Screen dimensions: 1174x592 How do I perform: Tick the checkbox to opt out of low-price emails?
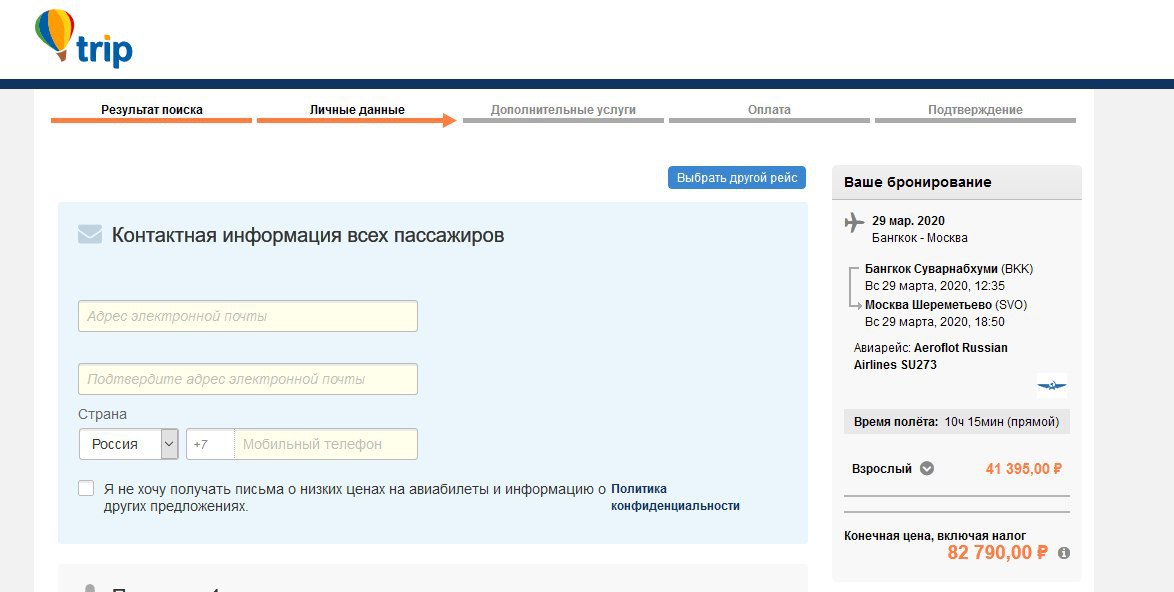tap(86, 489)
